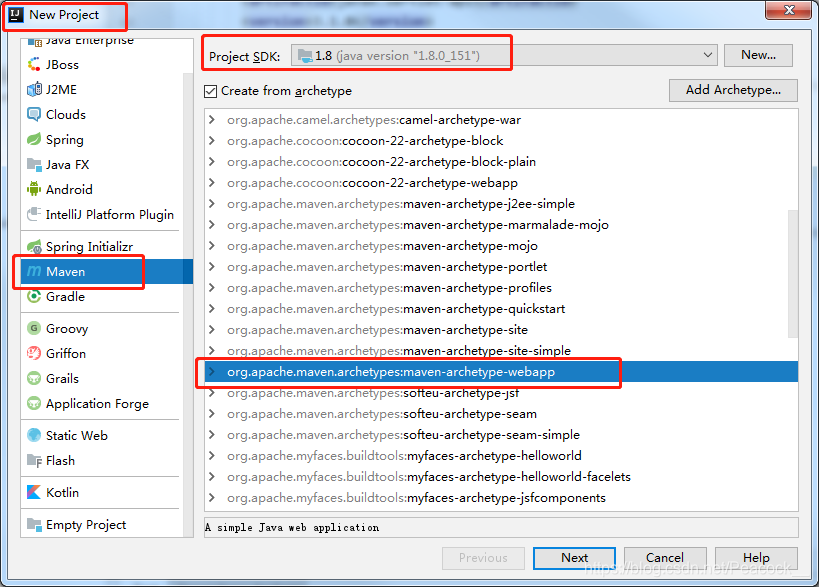The width and height of the screenshot is (819, 587).
Task: Expand maven-archetype-quickstart node
Action: 212,309
